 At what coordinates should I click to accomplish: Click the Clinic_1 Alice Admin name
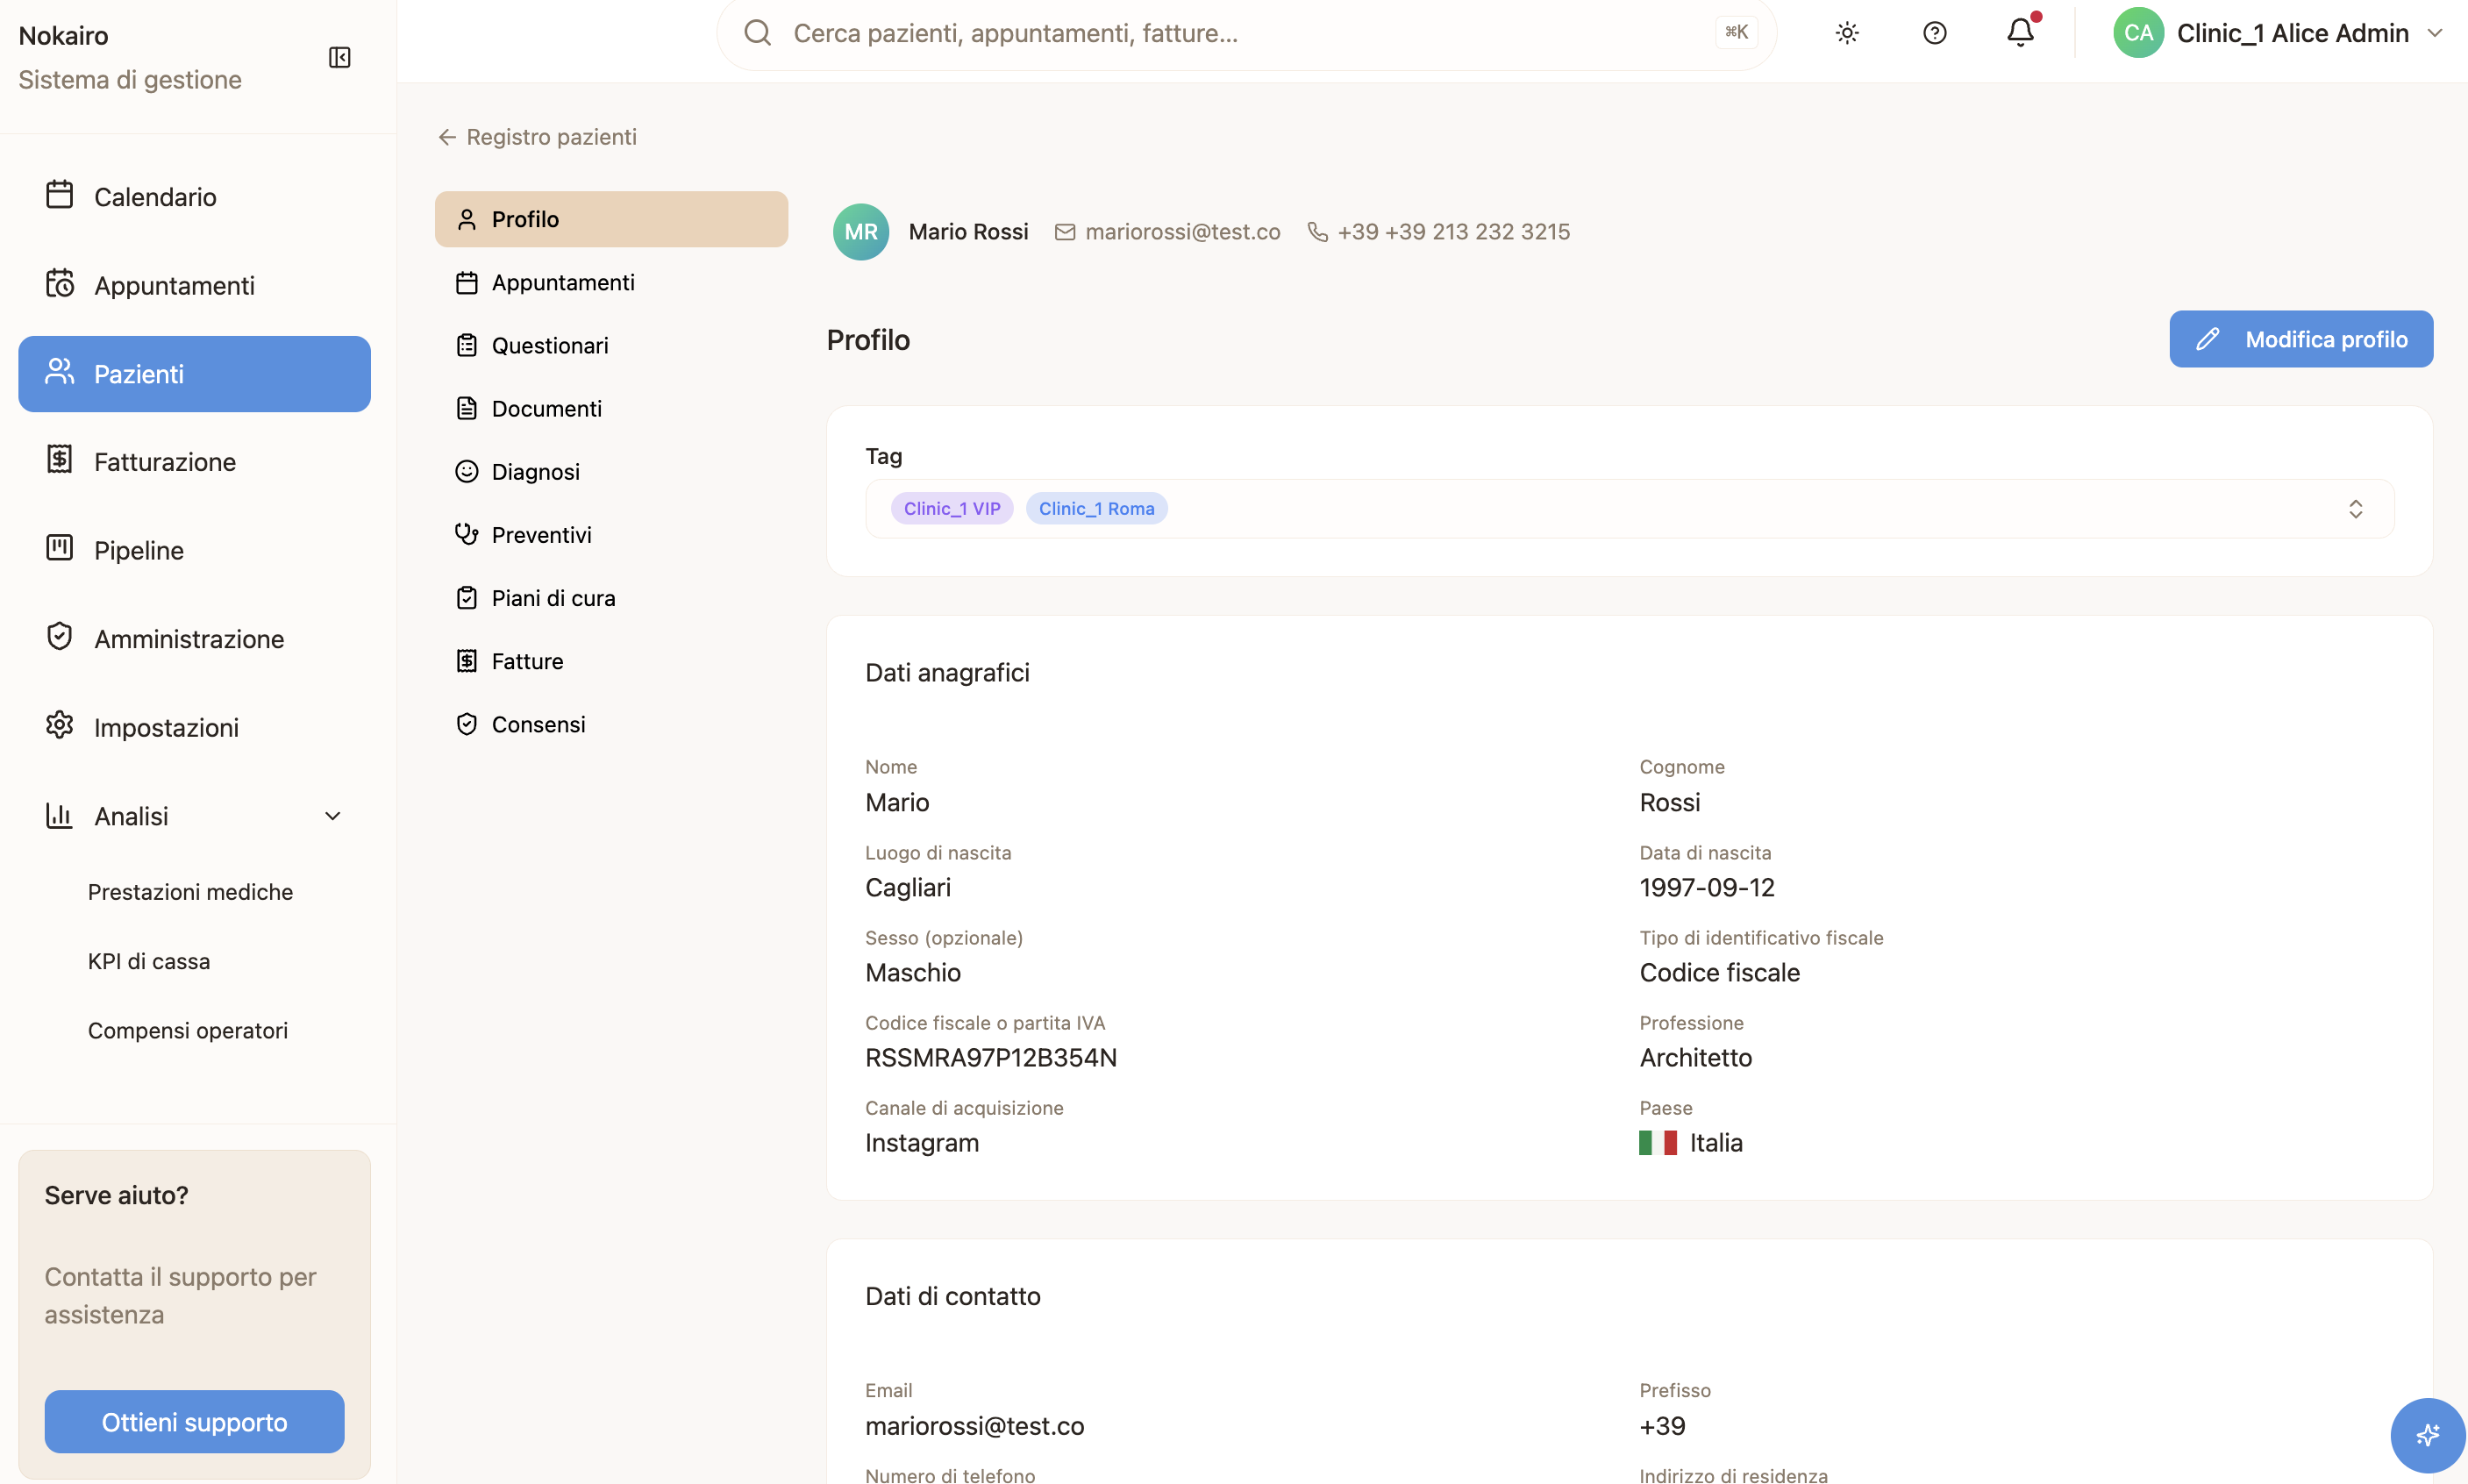(2292, 33)
